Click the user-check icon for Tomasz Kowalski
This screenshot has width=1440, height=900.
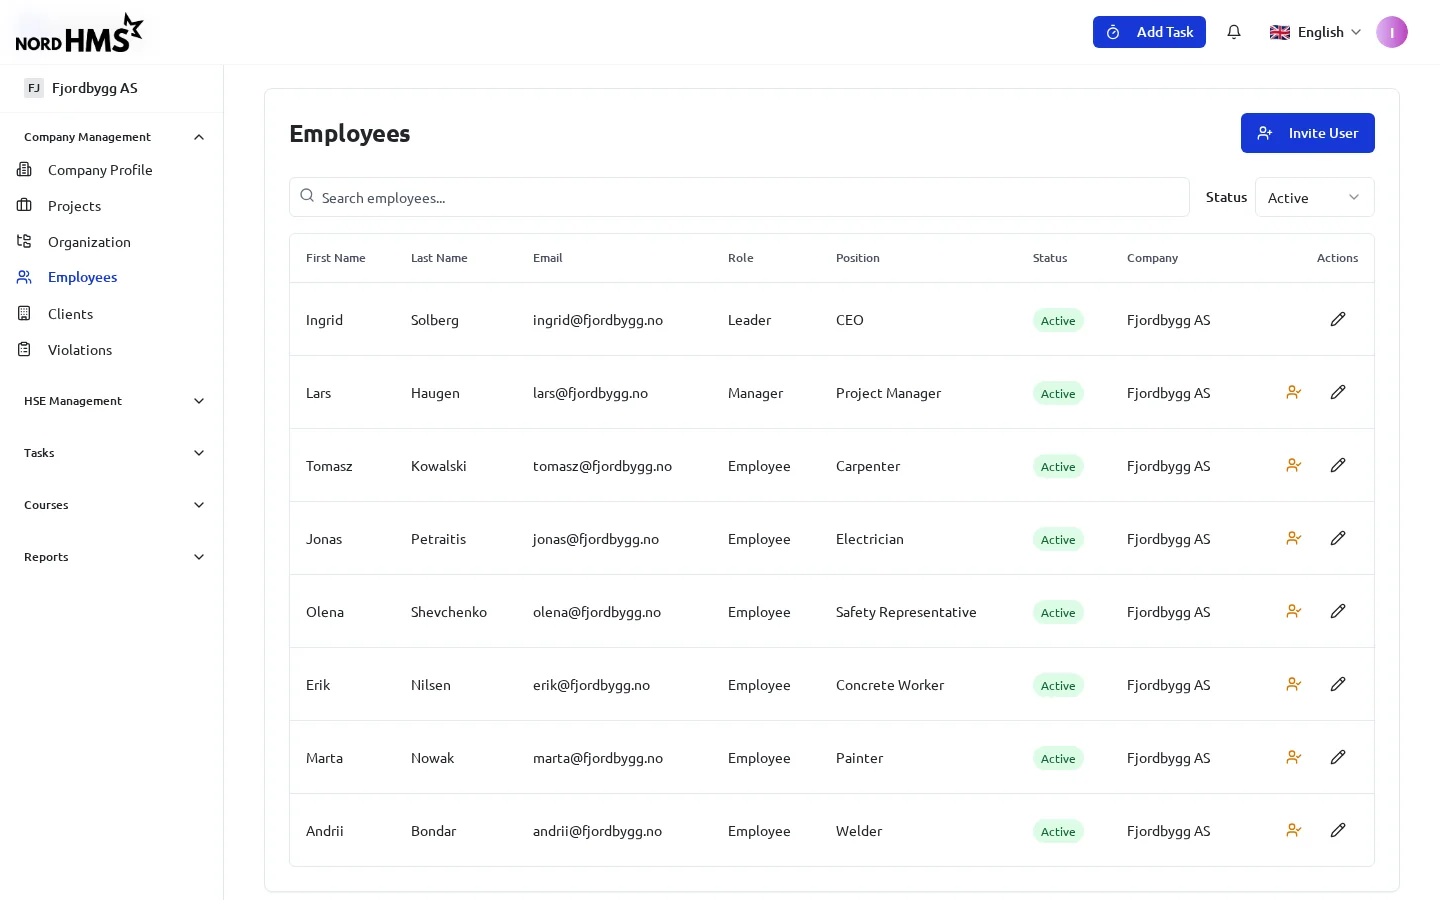click(1294, 465)
